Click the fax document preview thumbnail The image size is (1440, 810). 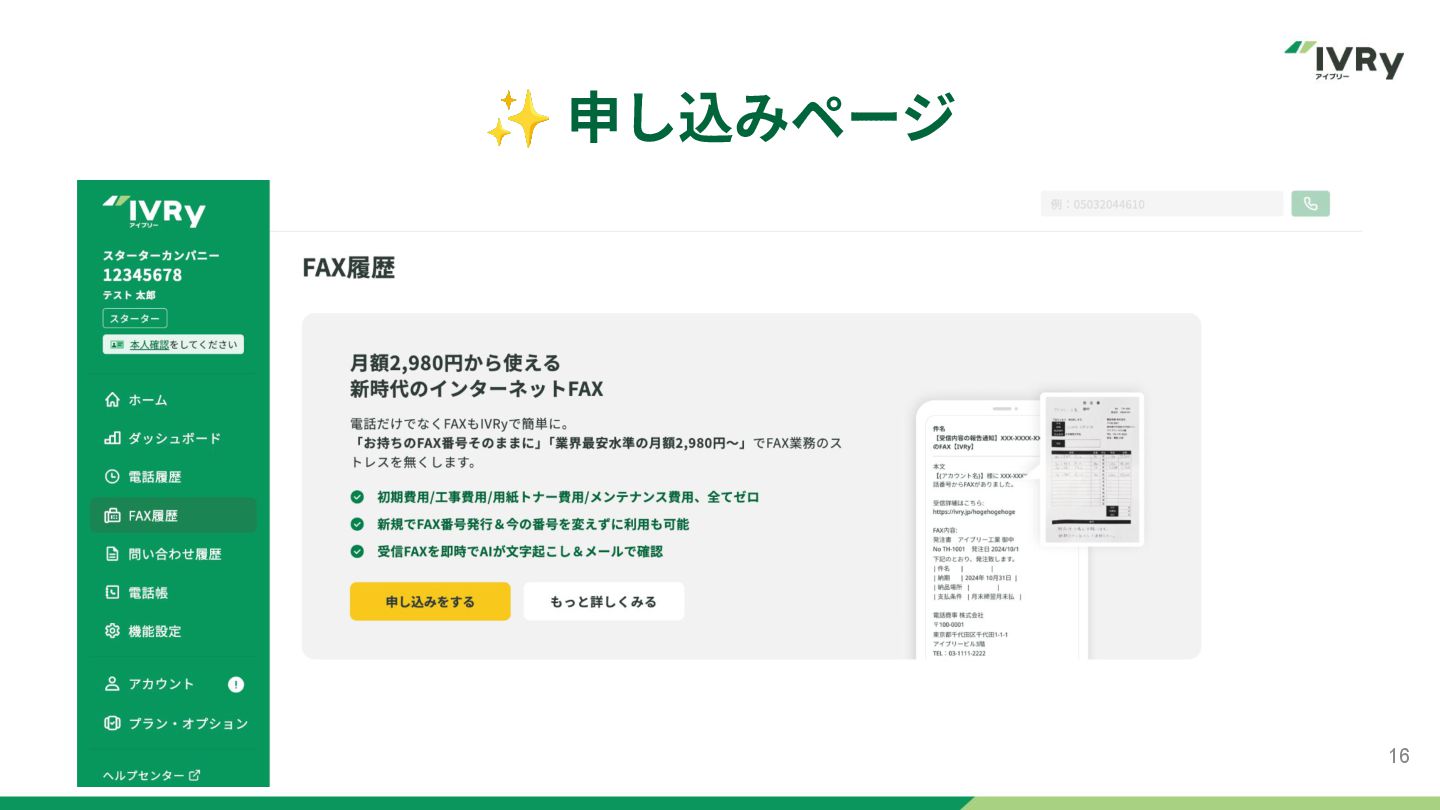pyautogui.click(x=1091, y=469)
